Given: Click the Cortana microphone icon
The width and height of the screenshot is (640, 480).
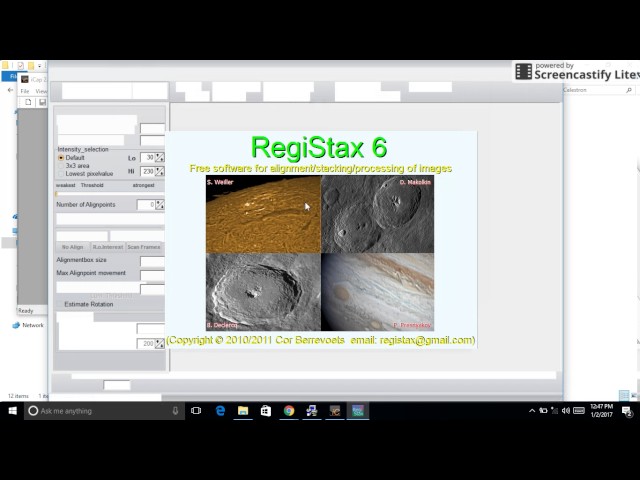Looking at the screenshot, I should point(175,411).
